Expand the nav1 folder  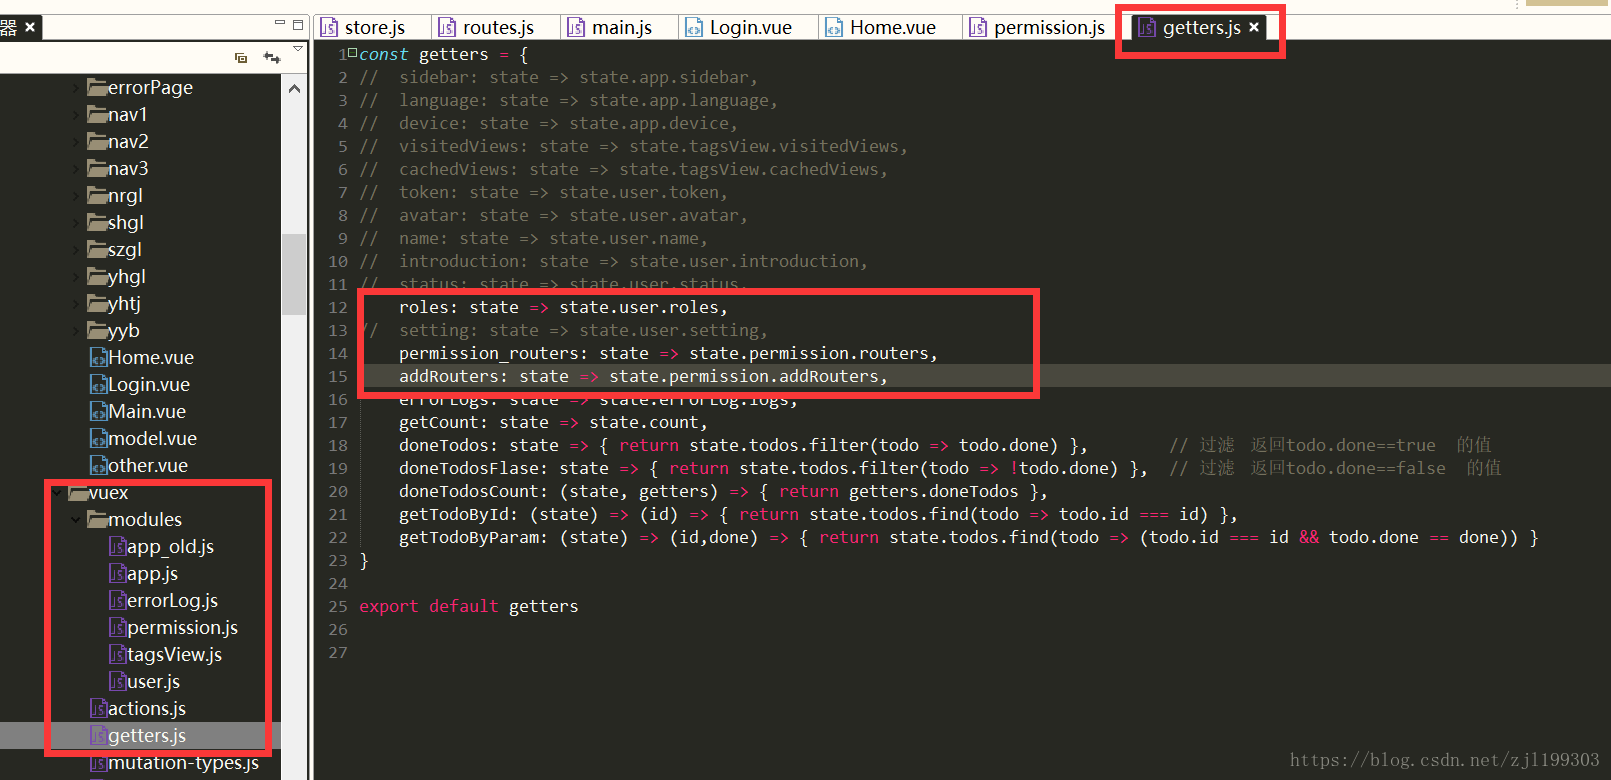[x=76, y=114]
